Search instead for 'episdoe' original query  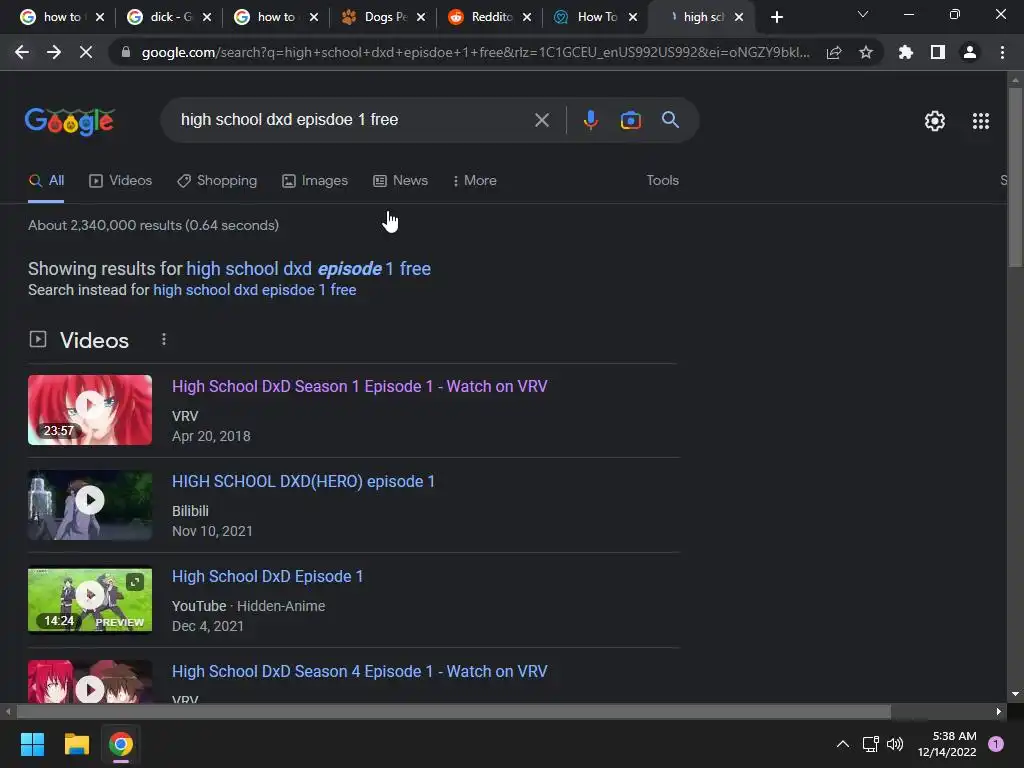pyautogui.click(x=255, y=290)
